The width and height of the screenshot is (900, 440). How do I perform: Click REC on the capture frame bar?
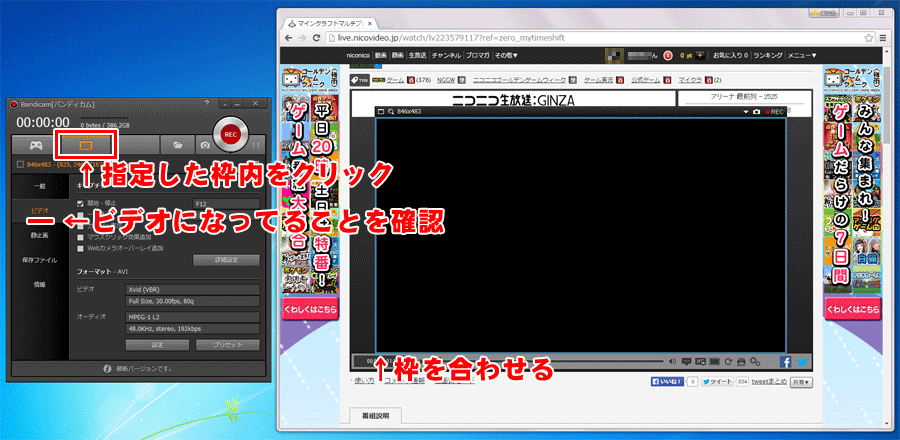(x=773, y=111)
